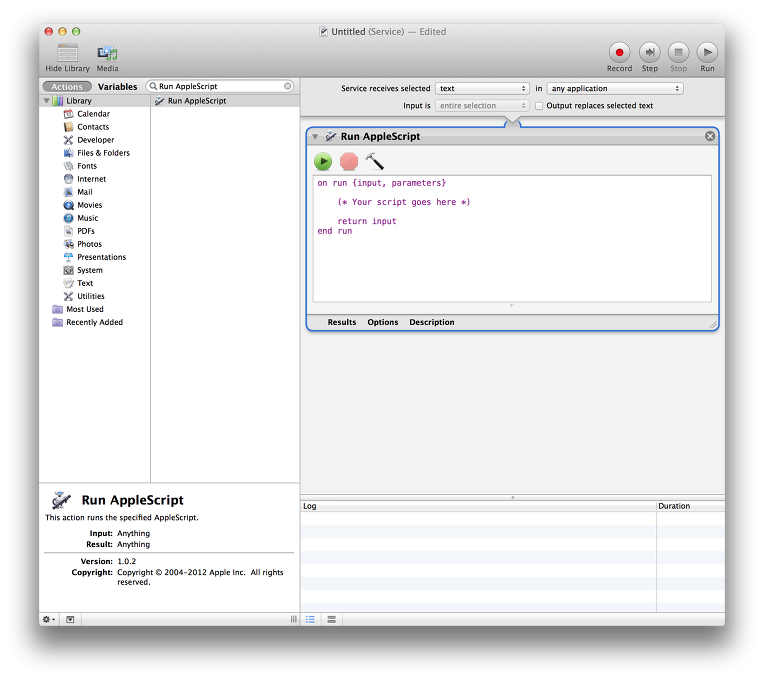The height and width of the screenshot is (680, 764).
Task: Select the PDFs library category
Action: [x=86, y=231]
